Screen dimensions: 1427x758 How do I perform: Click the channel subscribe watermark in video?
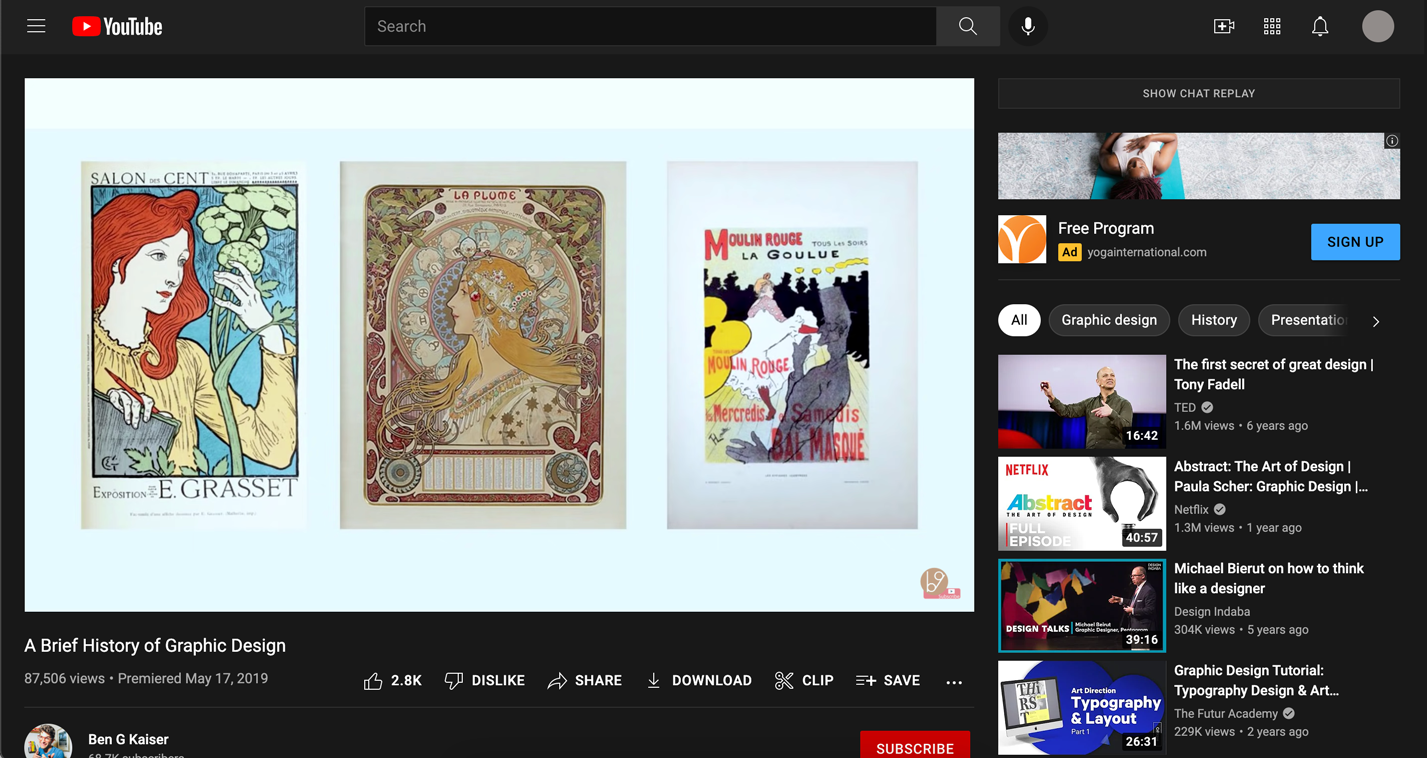[940, 583]
